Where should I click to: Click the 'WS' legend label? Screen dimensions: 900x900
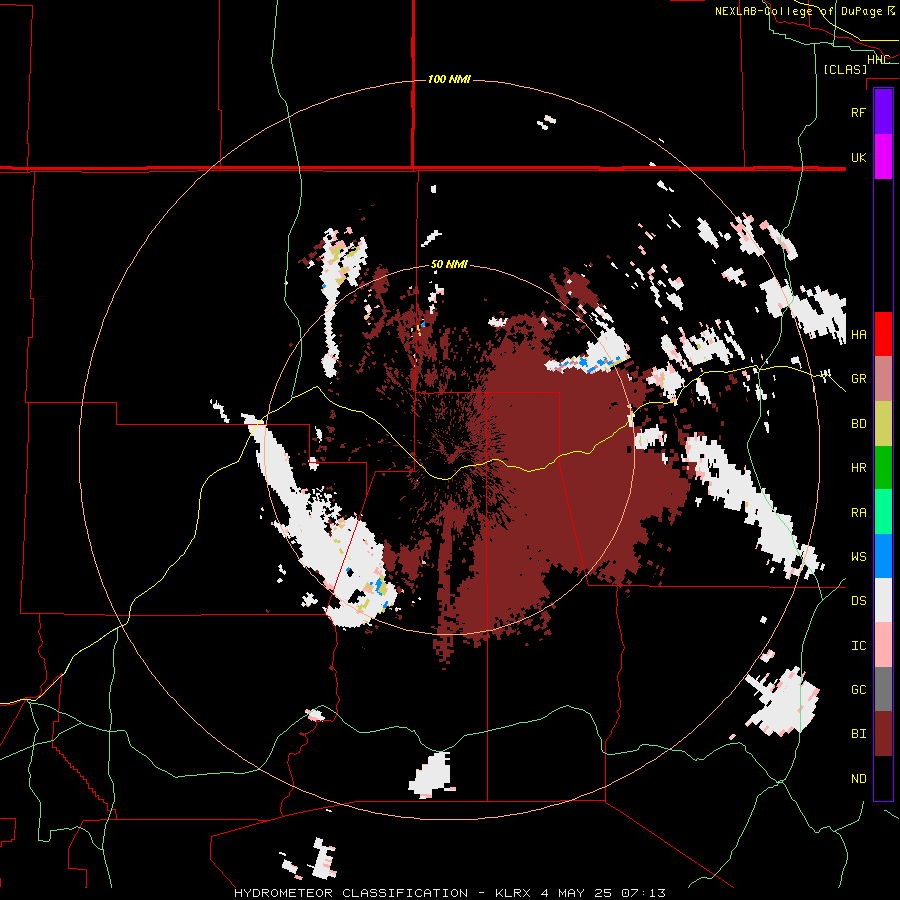(x=858, y=557)
